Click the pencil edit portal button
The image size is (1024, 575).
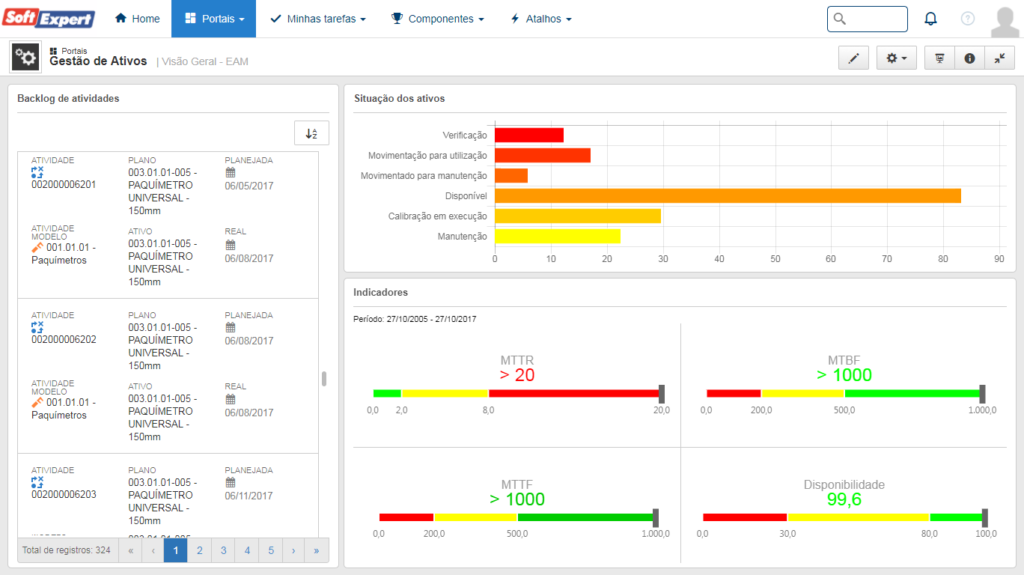pos(853,59)
